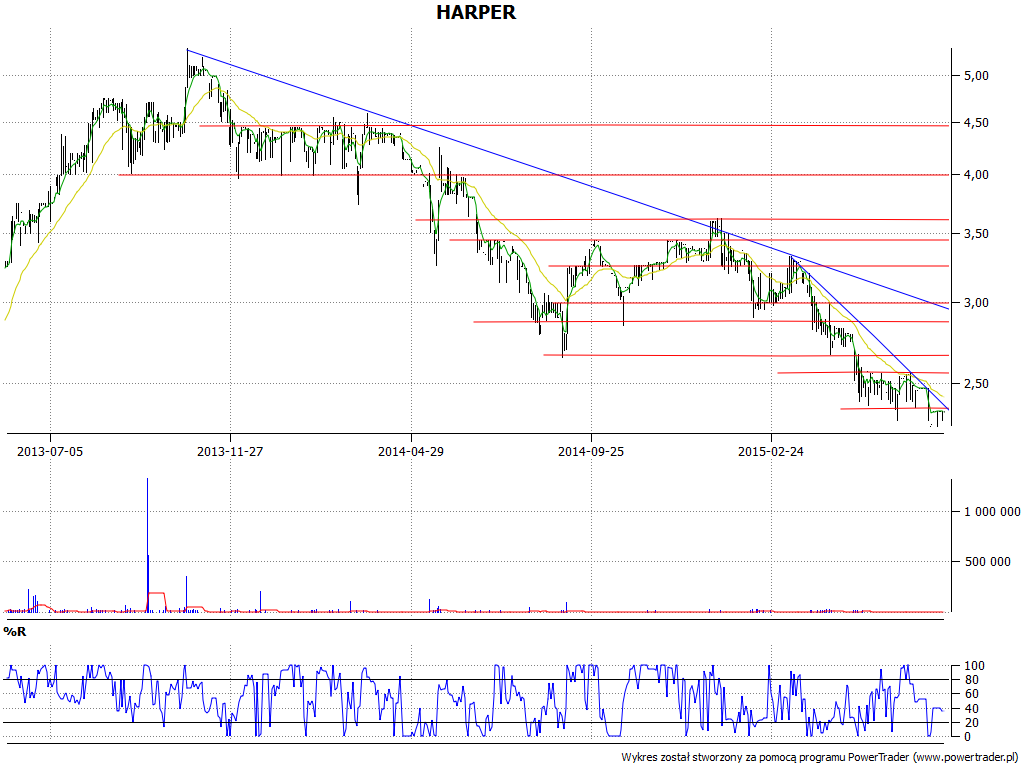Select the 2013-11-27 date label
Image resolution: width=1024 pixels, height=768 pixels.
(x=230, y=451)
